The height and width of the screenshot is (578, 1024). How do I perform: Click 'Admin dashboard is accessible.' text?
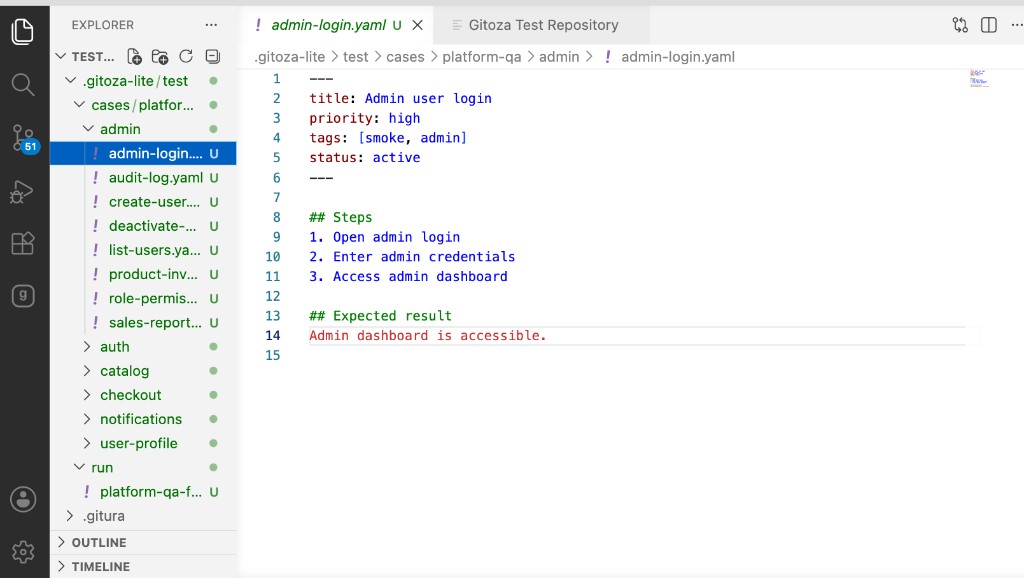point(427,336)
